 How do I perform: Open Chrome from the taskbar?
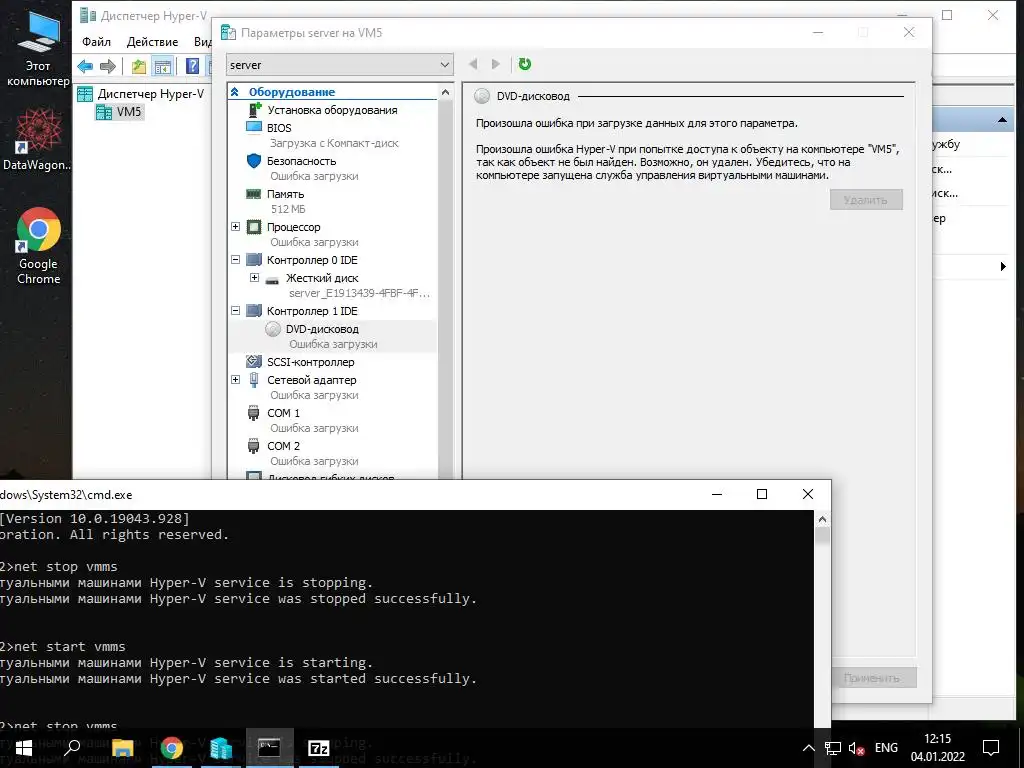[x=172, y=748]
